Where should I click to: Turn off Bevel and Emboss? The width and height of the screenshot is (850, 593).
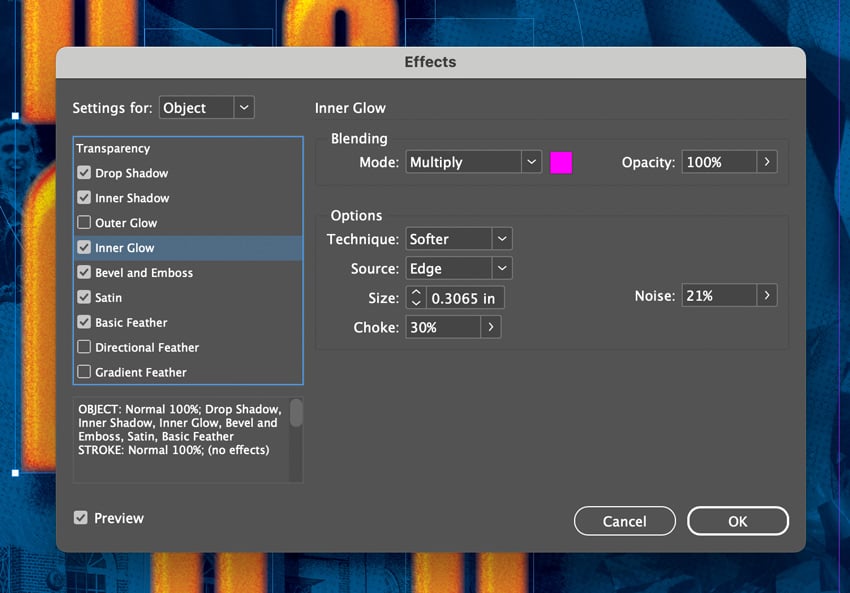point(84,272)
